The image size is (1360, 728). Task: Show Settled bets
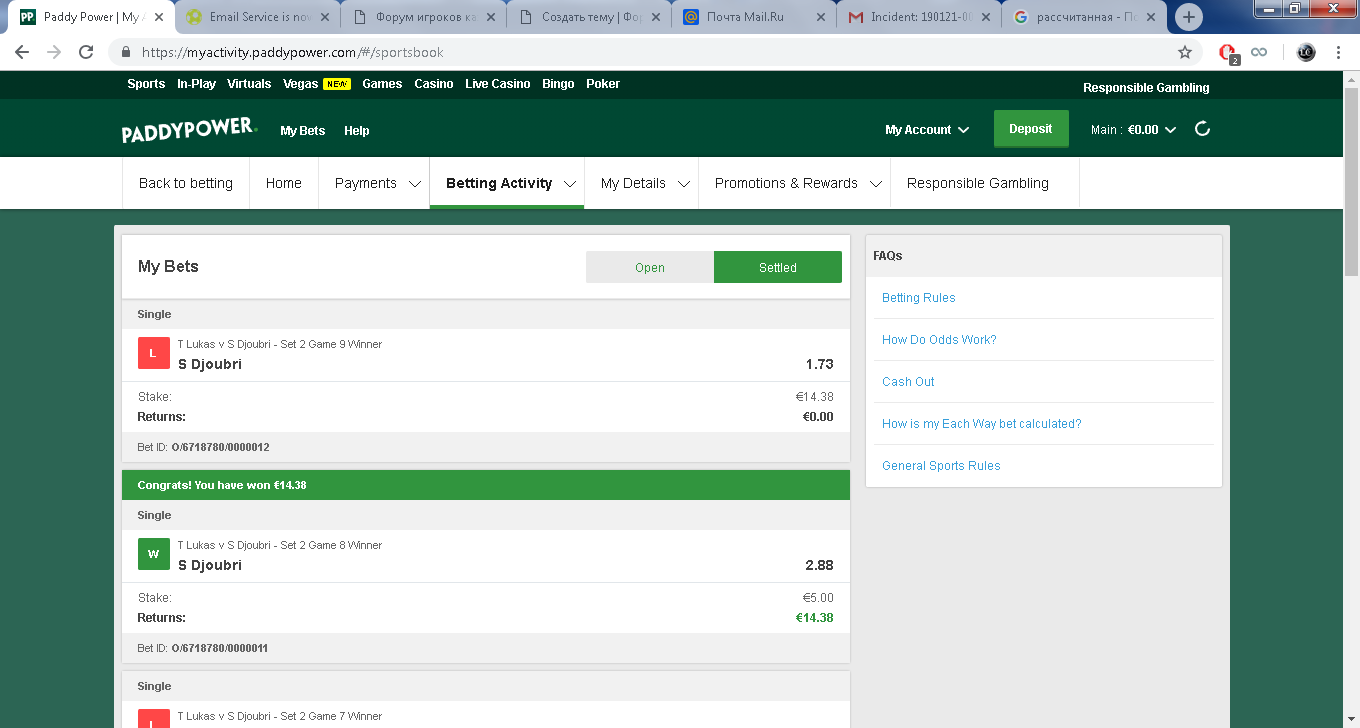coord(778,267)
